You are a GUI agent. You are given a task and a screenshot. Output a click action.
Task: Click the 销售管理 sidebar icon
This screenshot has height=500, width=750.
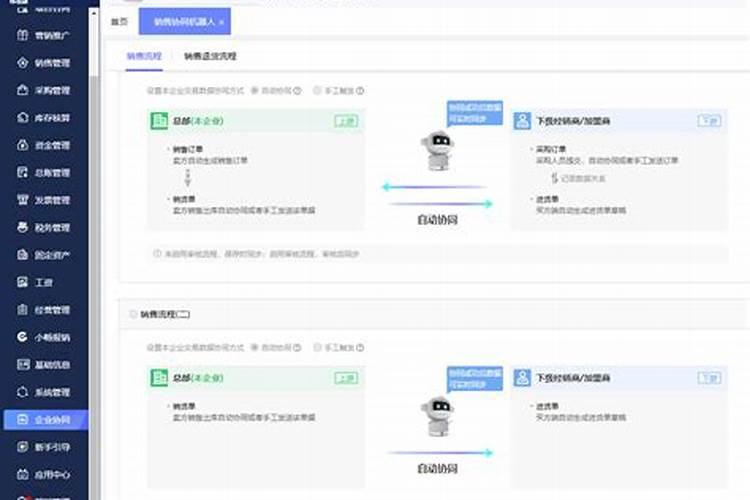[22, 63]
